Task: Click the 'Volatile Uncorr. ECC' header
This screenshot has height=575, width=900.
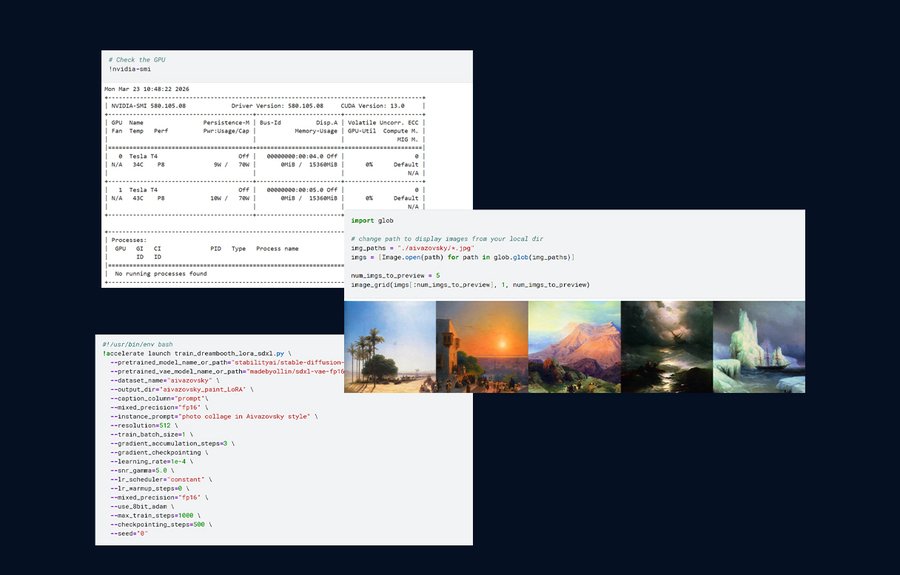Action: pos(383,123)
